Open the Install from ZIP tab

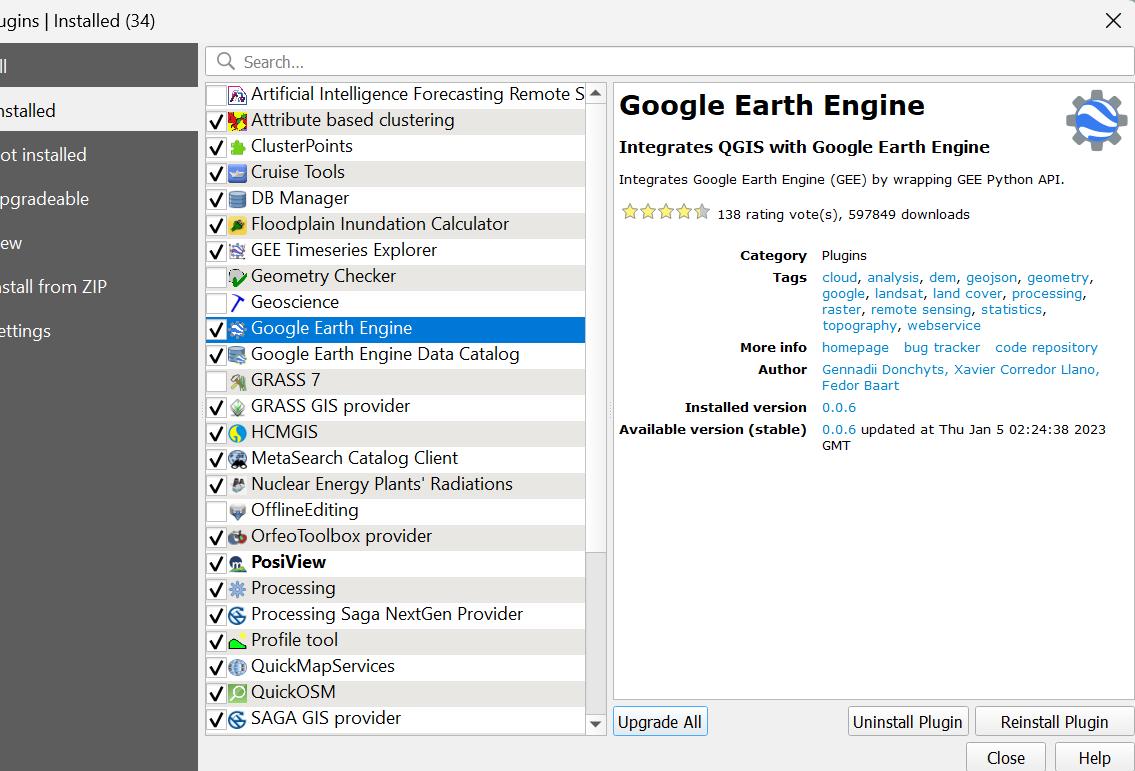[54, 287]
